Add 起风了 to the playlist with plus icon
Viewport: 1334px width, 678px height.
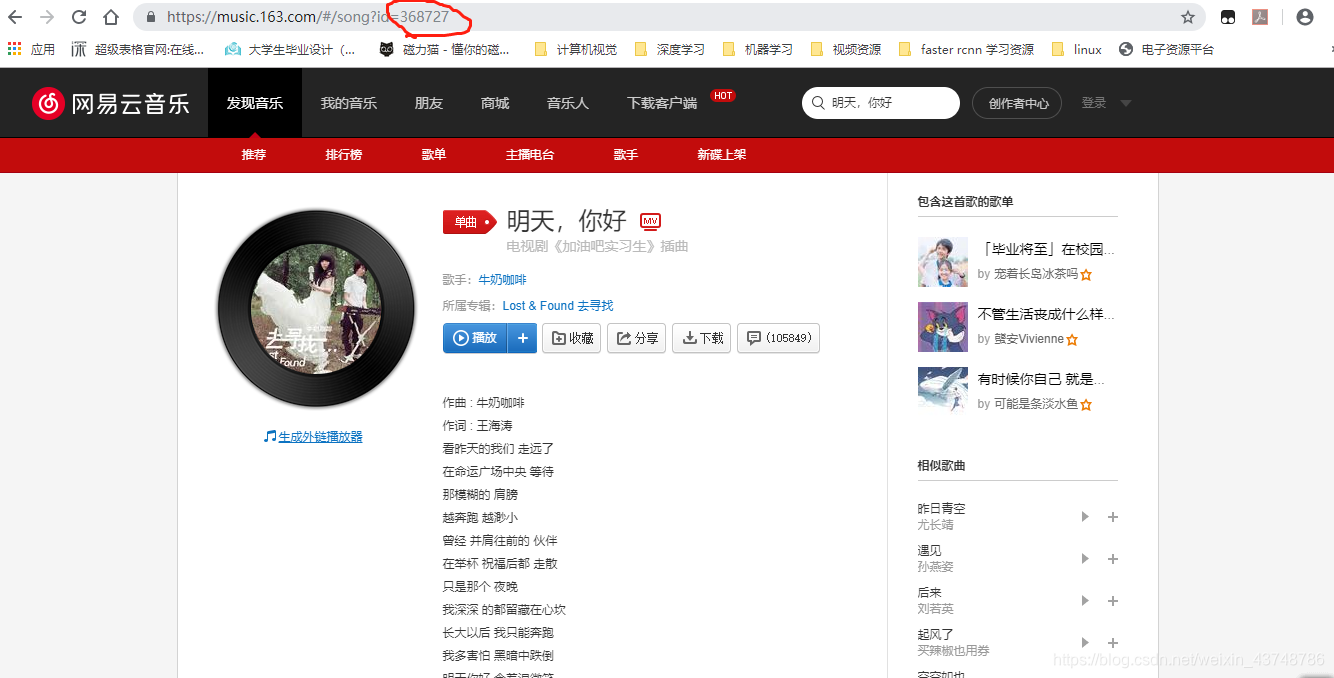[1113, 643]
